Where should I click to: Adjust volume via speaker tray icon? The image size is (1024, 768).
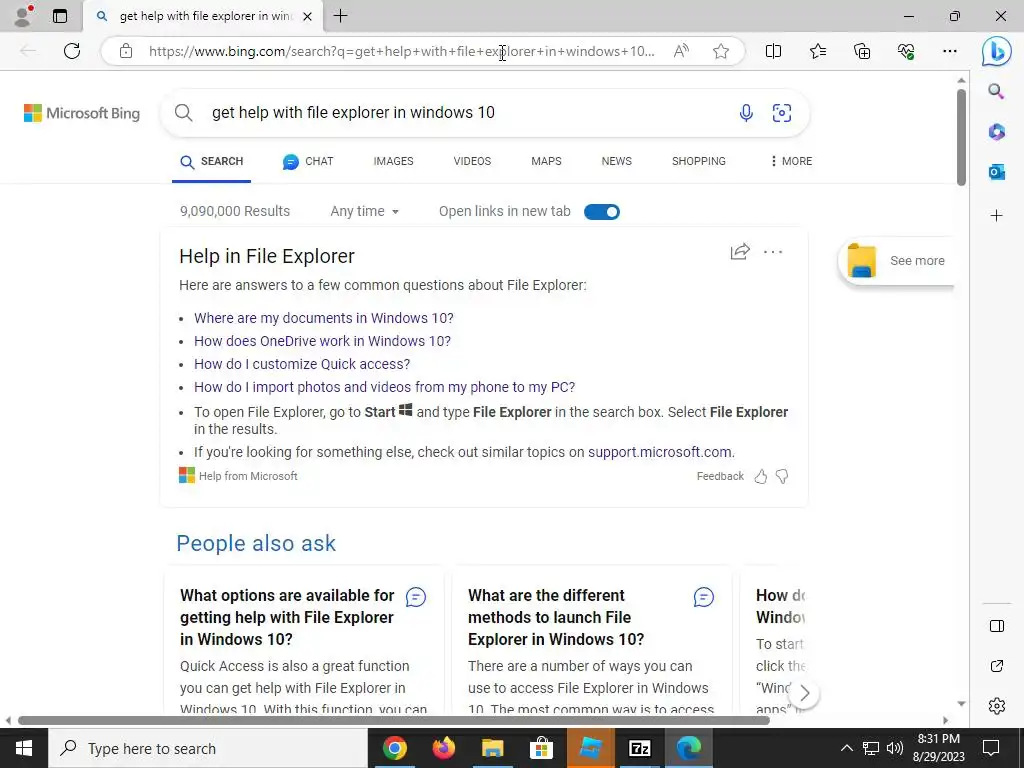pyautogui.click(x=895, y=748)
